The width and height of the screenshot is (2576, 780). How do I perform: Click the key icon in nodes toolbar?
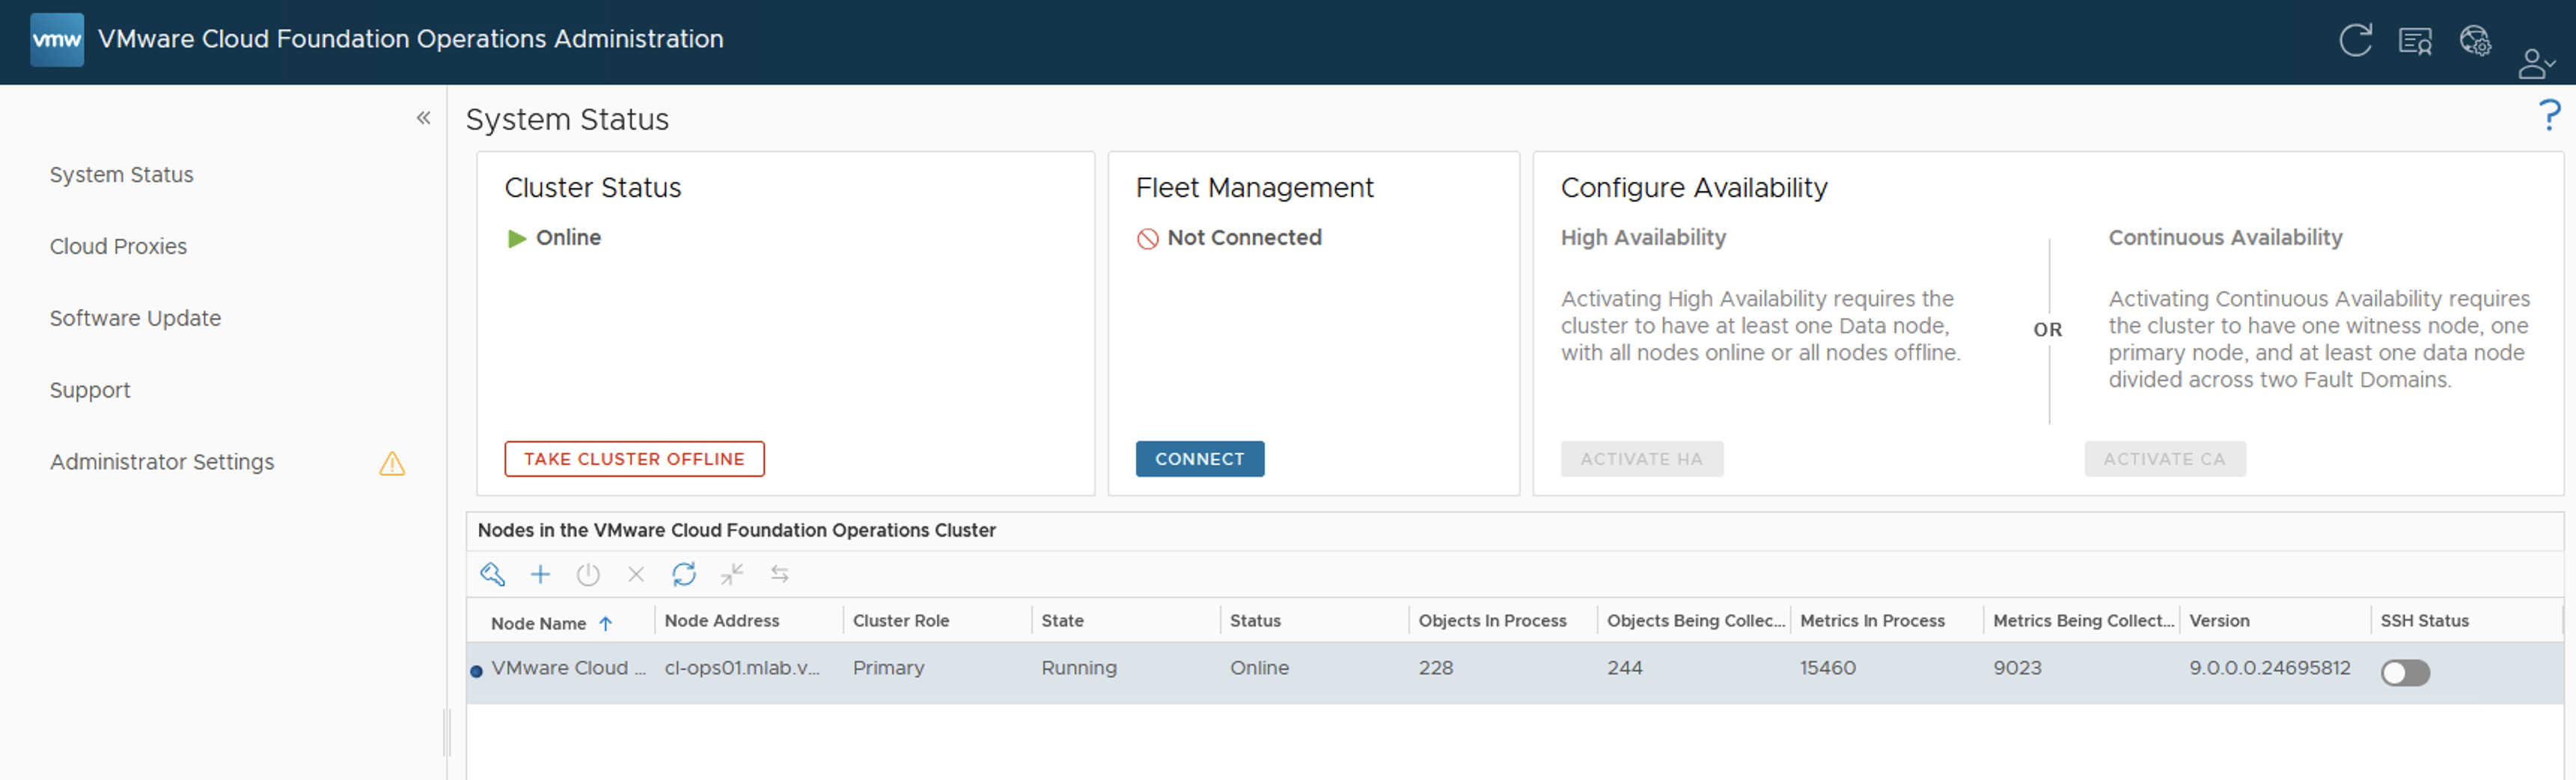pyautogui.click(x=492, y=574)
